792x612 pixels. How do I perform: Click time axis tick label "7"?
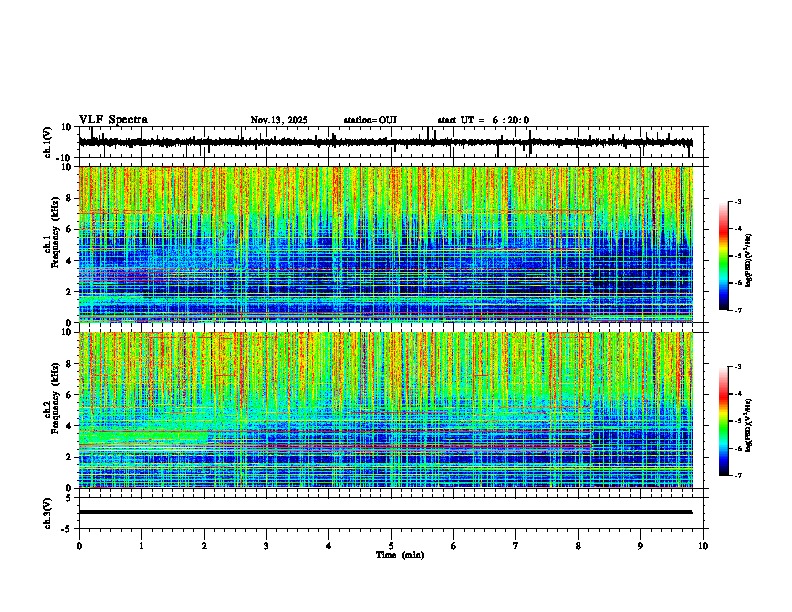[516, 546]
